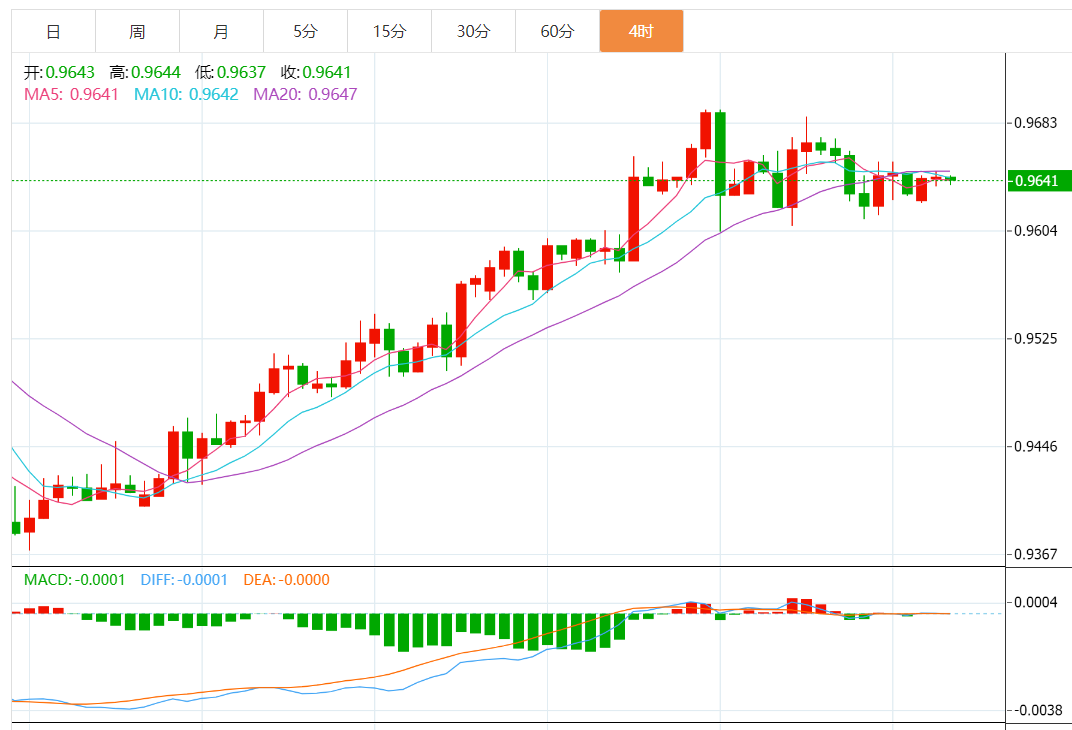Switch to the 日 daily chart tab
This screenshot has height=730, width=1072.
coord(53,32)
